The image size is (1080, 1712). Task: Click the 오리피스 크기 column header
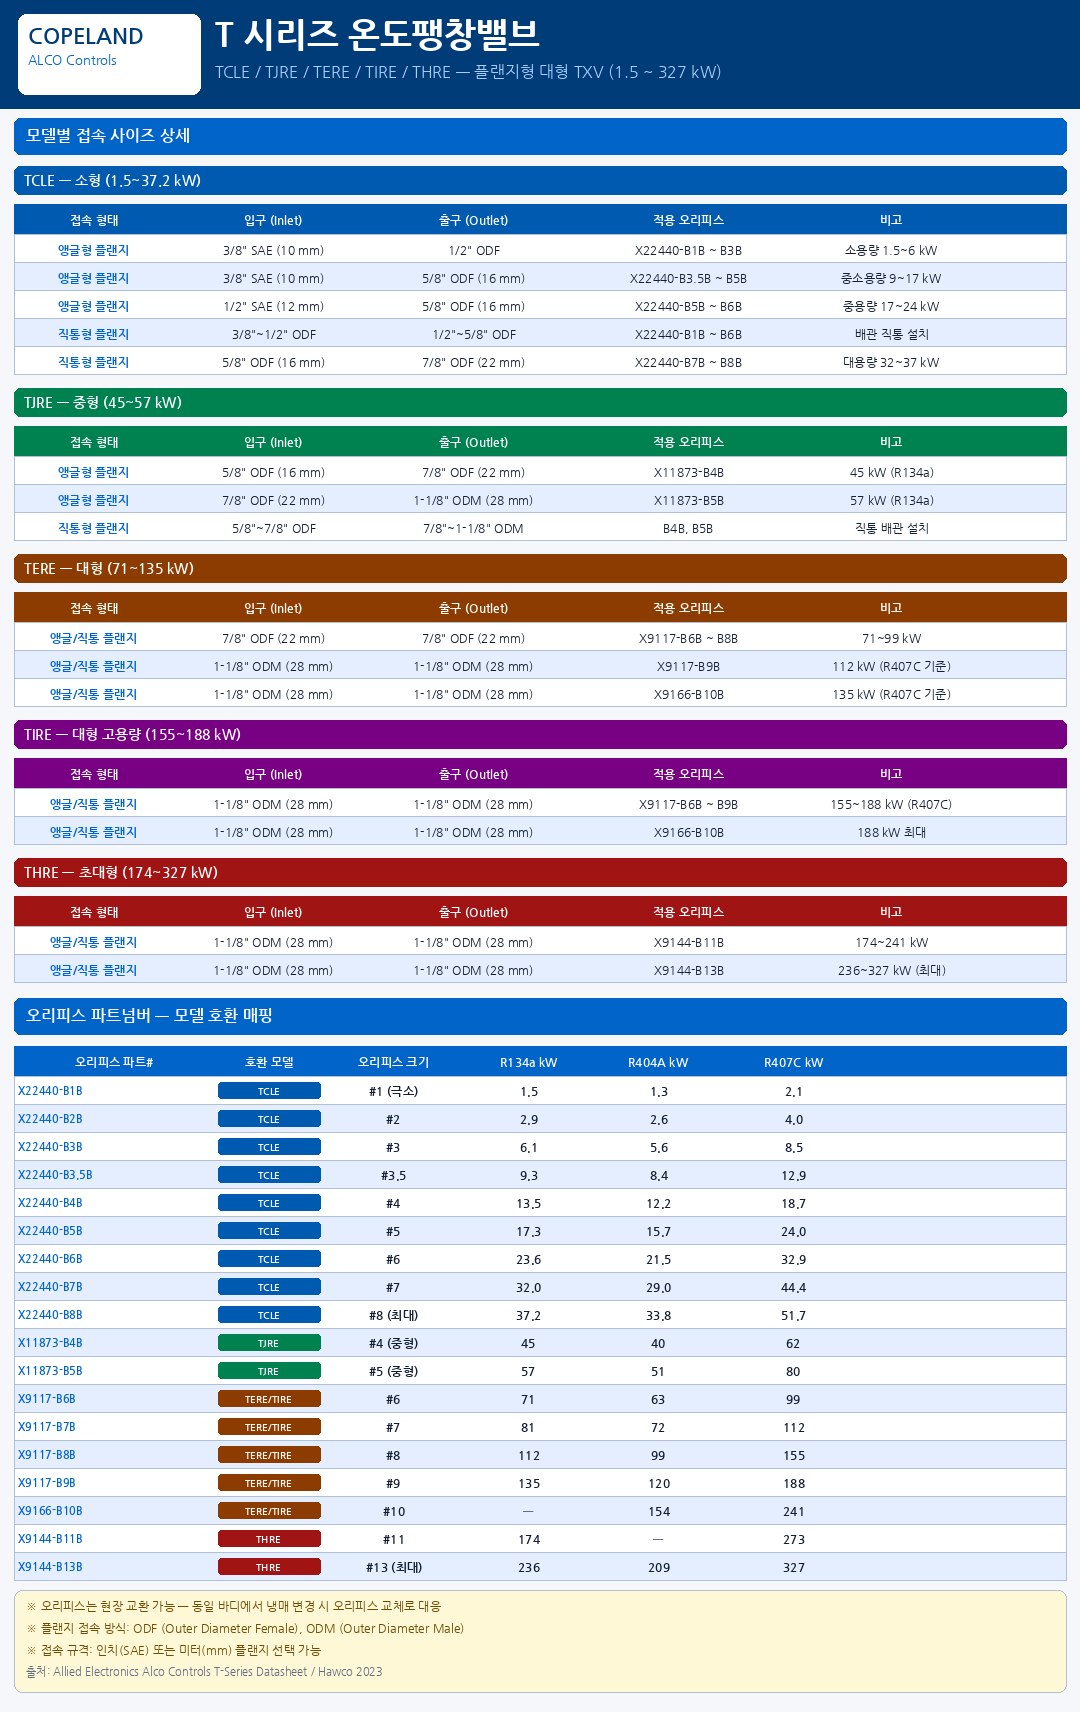[394, 1062]
